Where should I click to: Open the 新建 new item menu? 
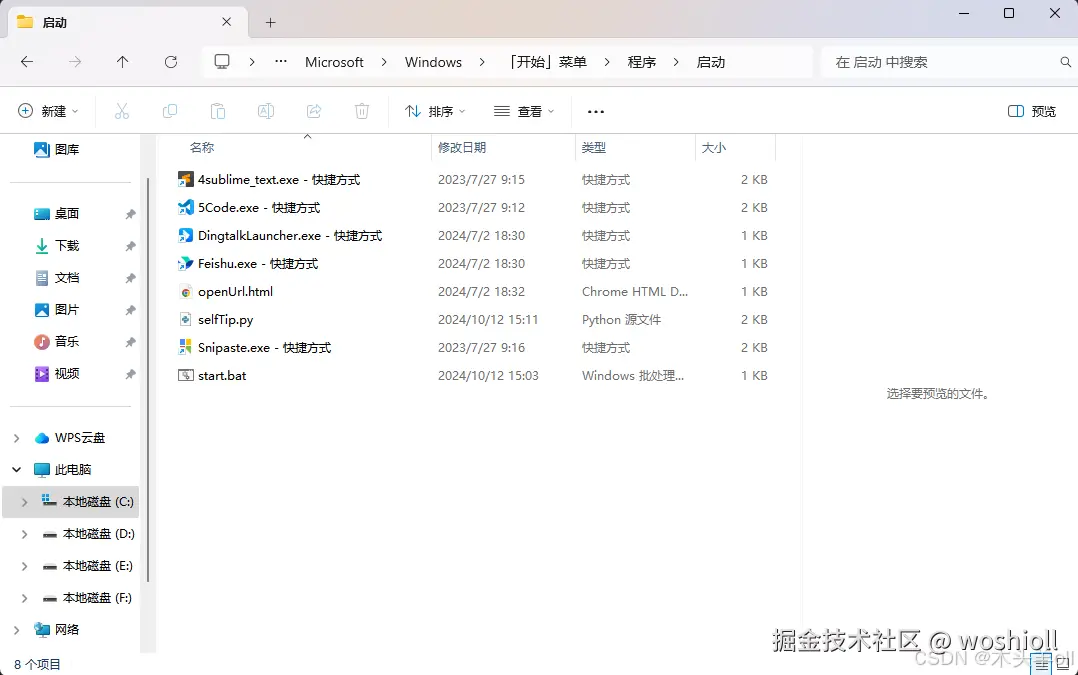(48, 111)
